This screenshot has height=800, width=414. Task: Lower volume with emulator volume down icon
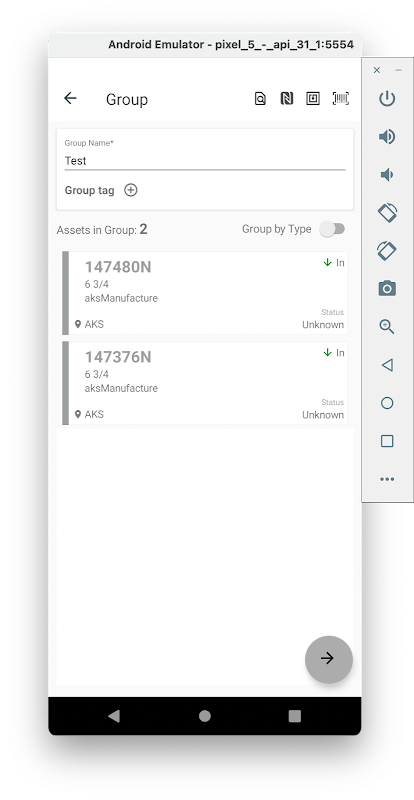click(x=387, y=174)
